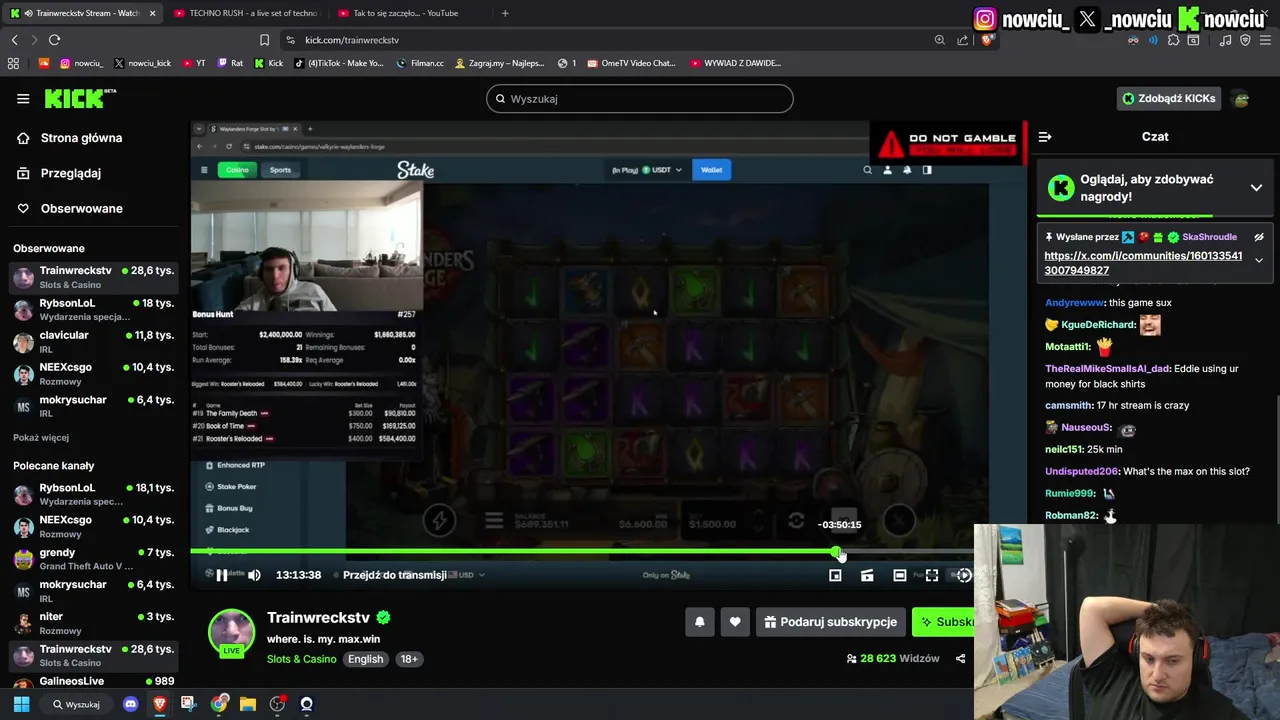The width and height of the screenshot is (1280, 720).
Task: Click username Andyrewww in chat
Action: [1073, 303]
